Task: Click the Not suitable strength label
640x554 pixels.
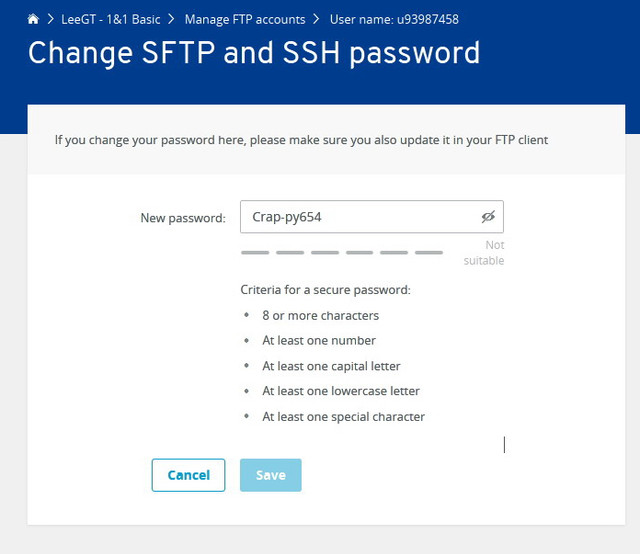Action: 484,253
